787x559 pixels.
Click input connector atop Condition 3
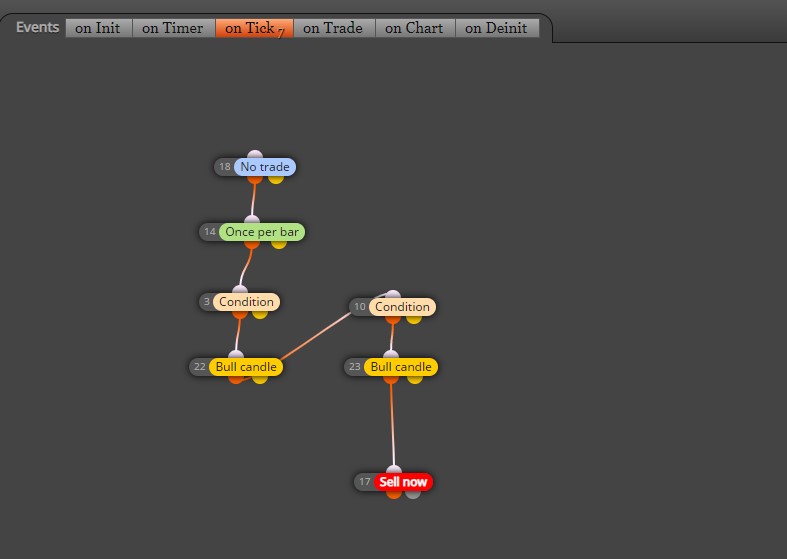click(240, 289)
